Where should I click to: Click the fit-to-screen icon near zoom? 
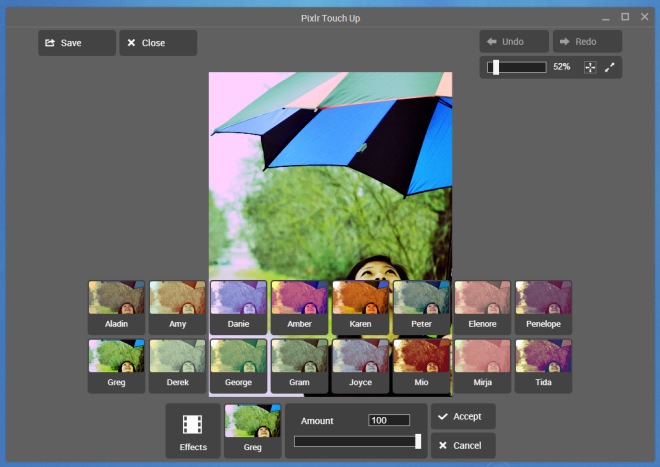click(x=589, y=67)
